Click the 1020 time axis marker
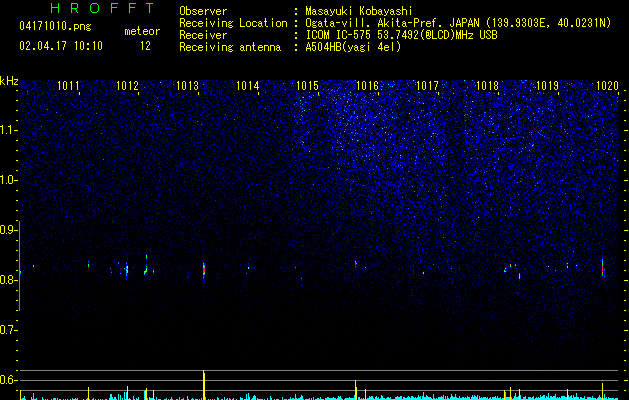Image resolution: width=629 pixels, height=400 pixels. pyautogui.click(x=607, y=86)
